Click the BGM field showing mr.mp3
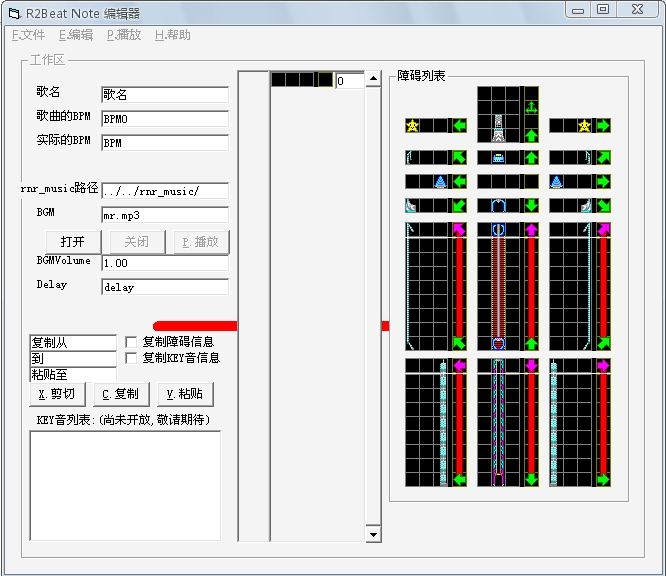 (165, 215)
